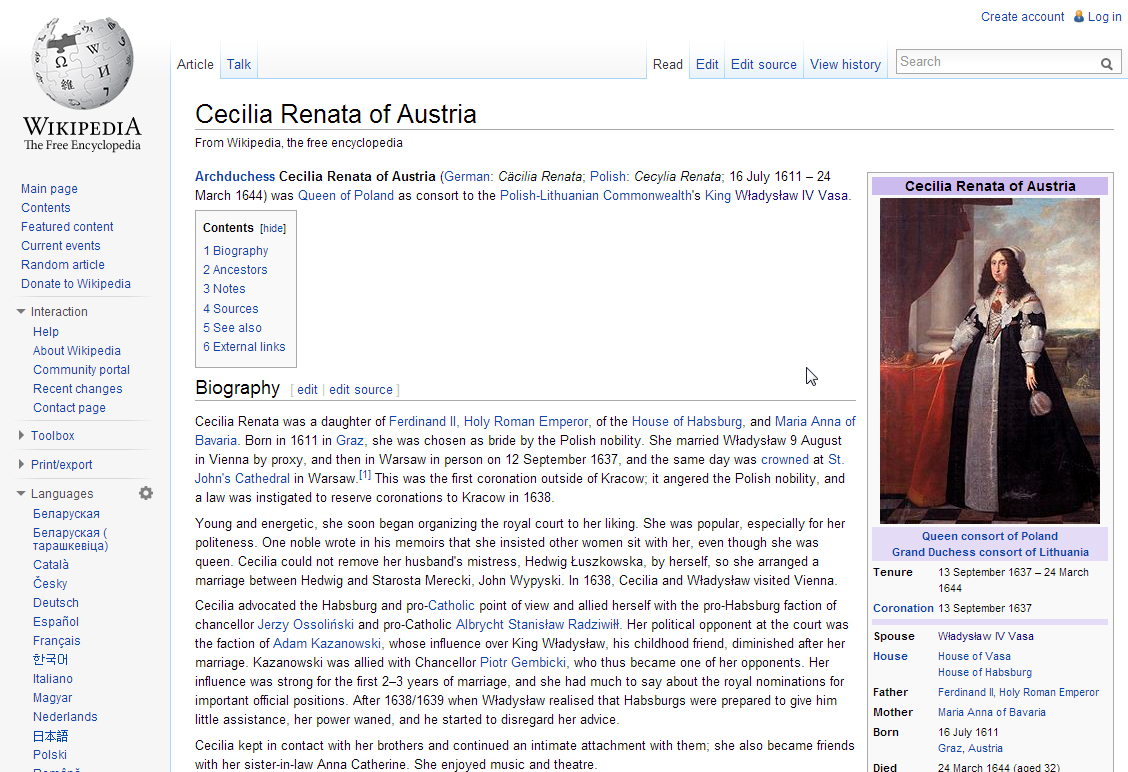Open Jerzy Ossoliński link

306,625
